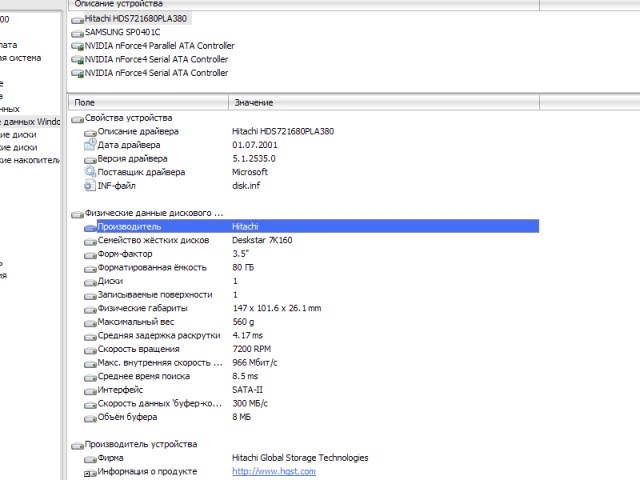The image size is (640, 480).
Task: Click the driver date value 01.07.2001
Action: [x=255, y=145]
